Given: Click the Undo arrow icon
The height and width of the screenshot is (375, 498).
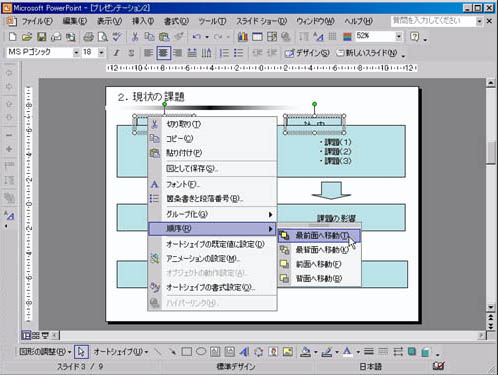Looking at the screenshot, I should [x=197, y=36].
